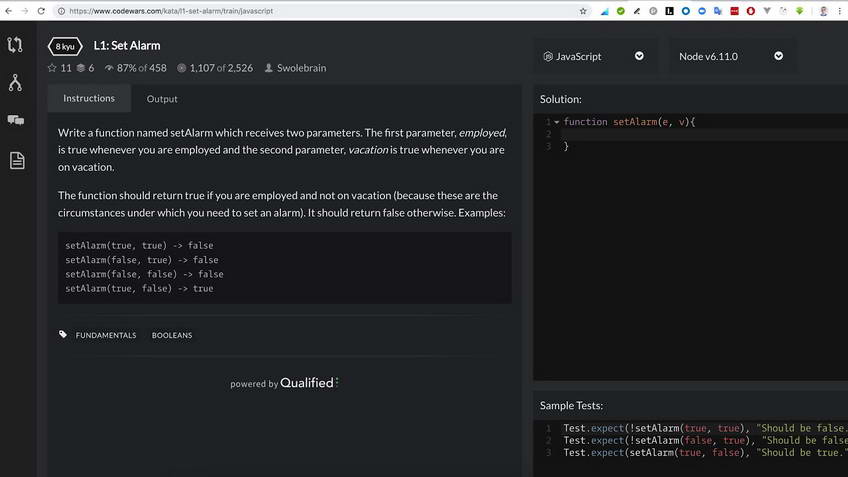Open the docs page icon in sidebar
This screenshot has height=477, width=848.
click(17, 160)
